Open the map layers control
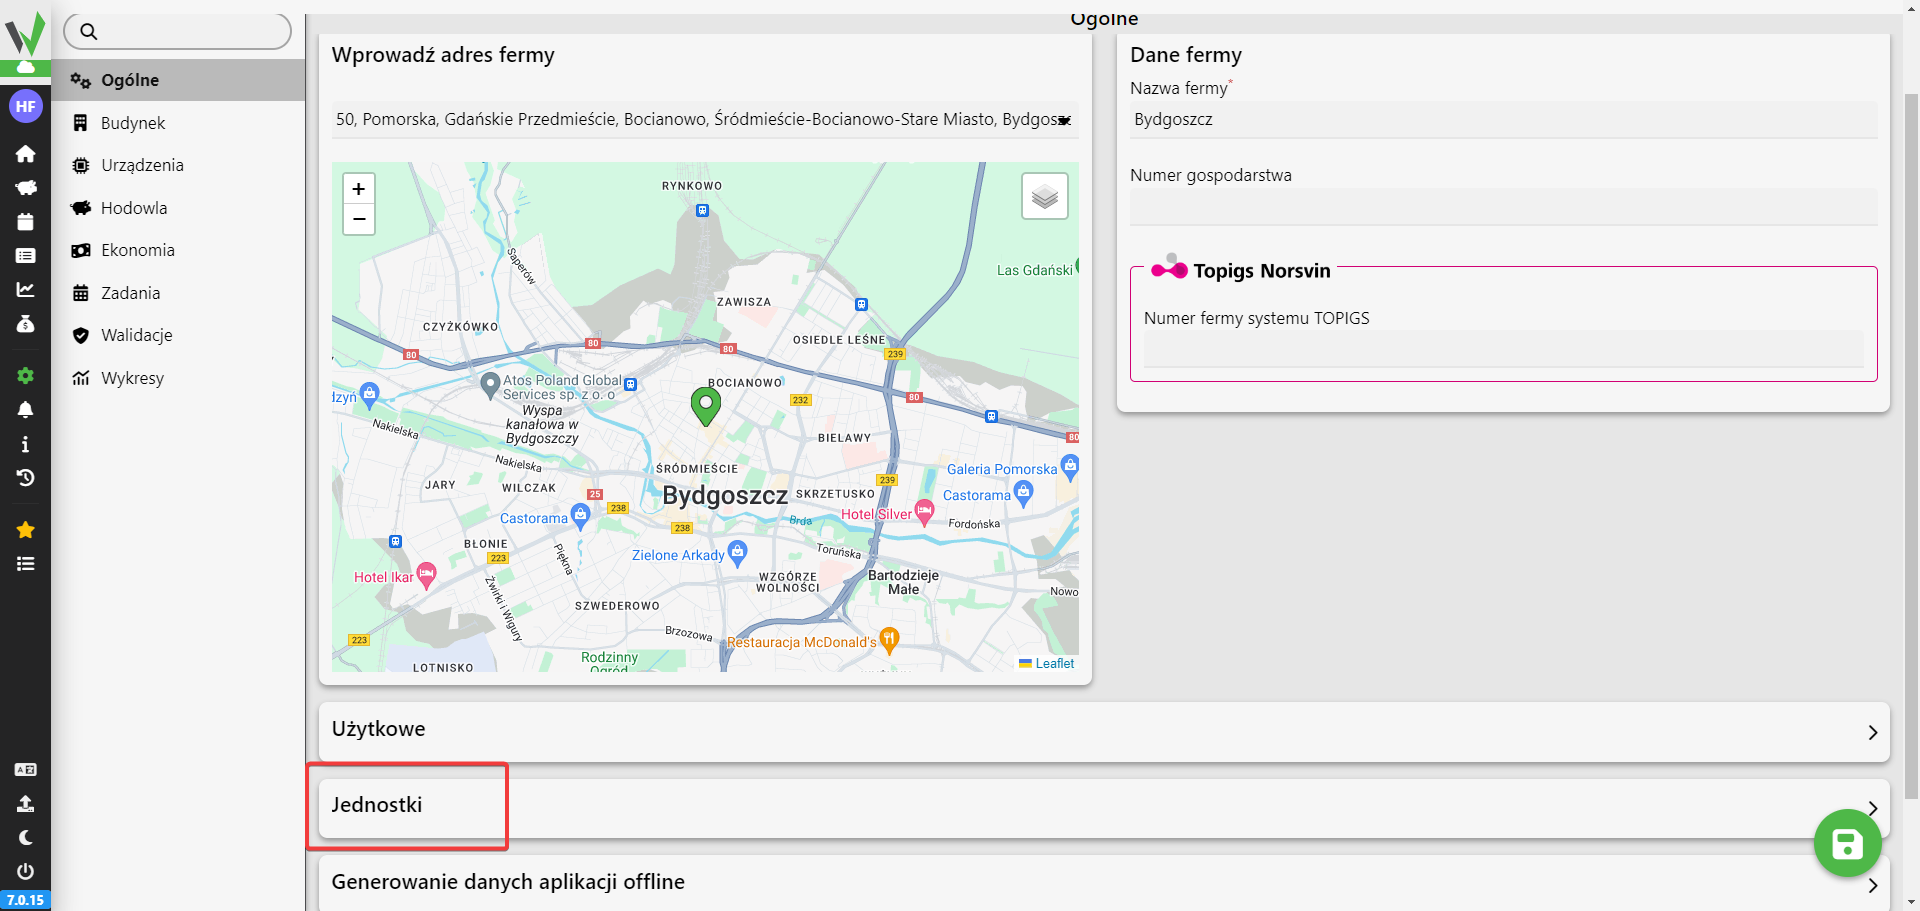Viewport: 1920px width, 911px height. tap(1044, 196)
